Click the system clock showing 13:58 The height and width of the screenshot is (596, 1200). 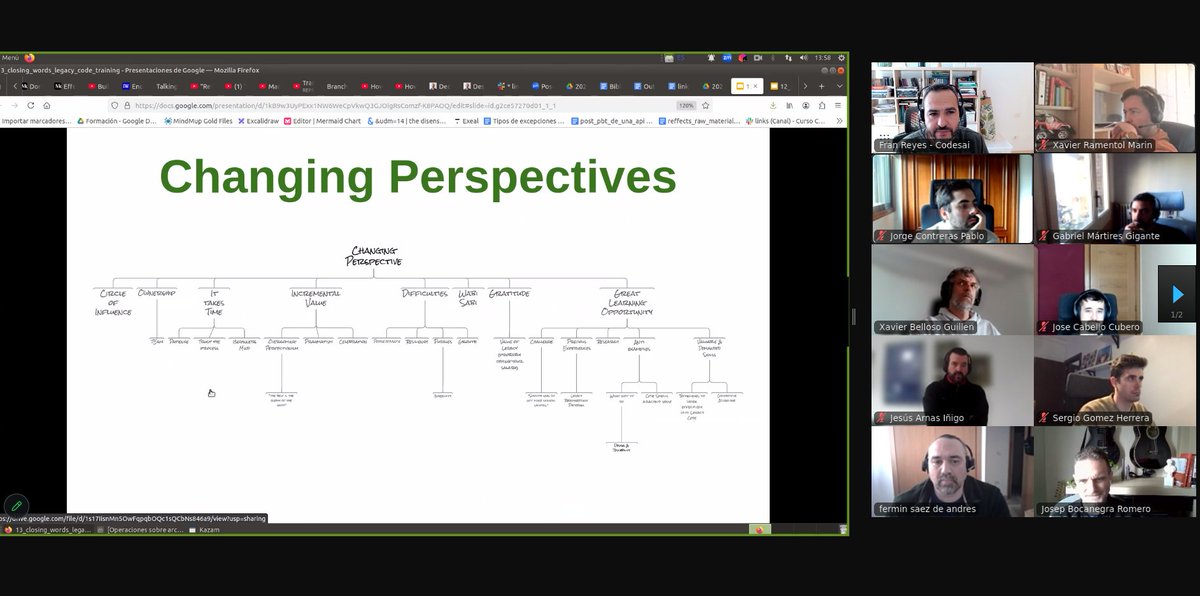tap(822, 57)
